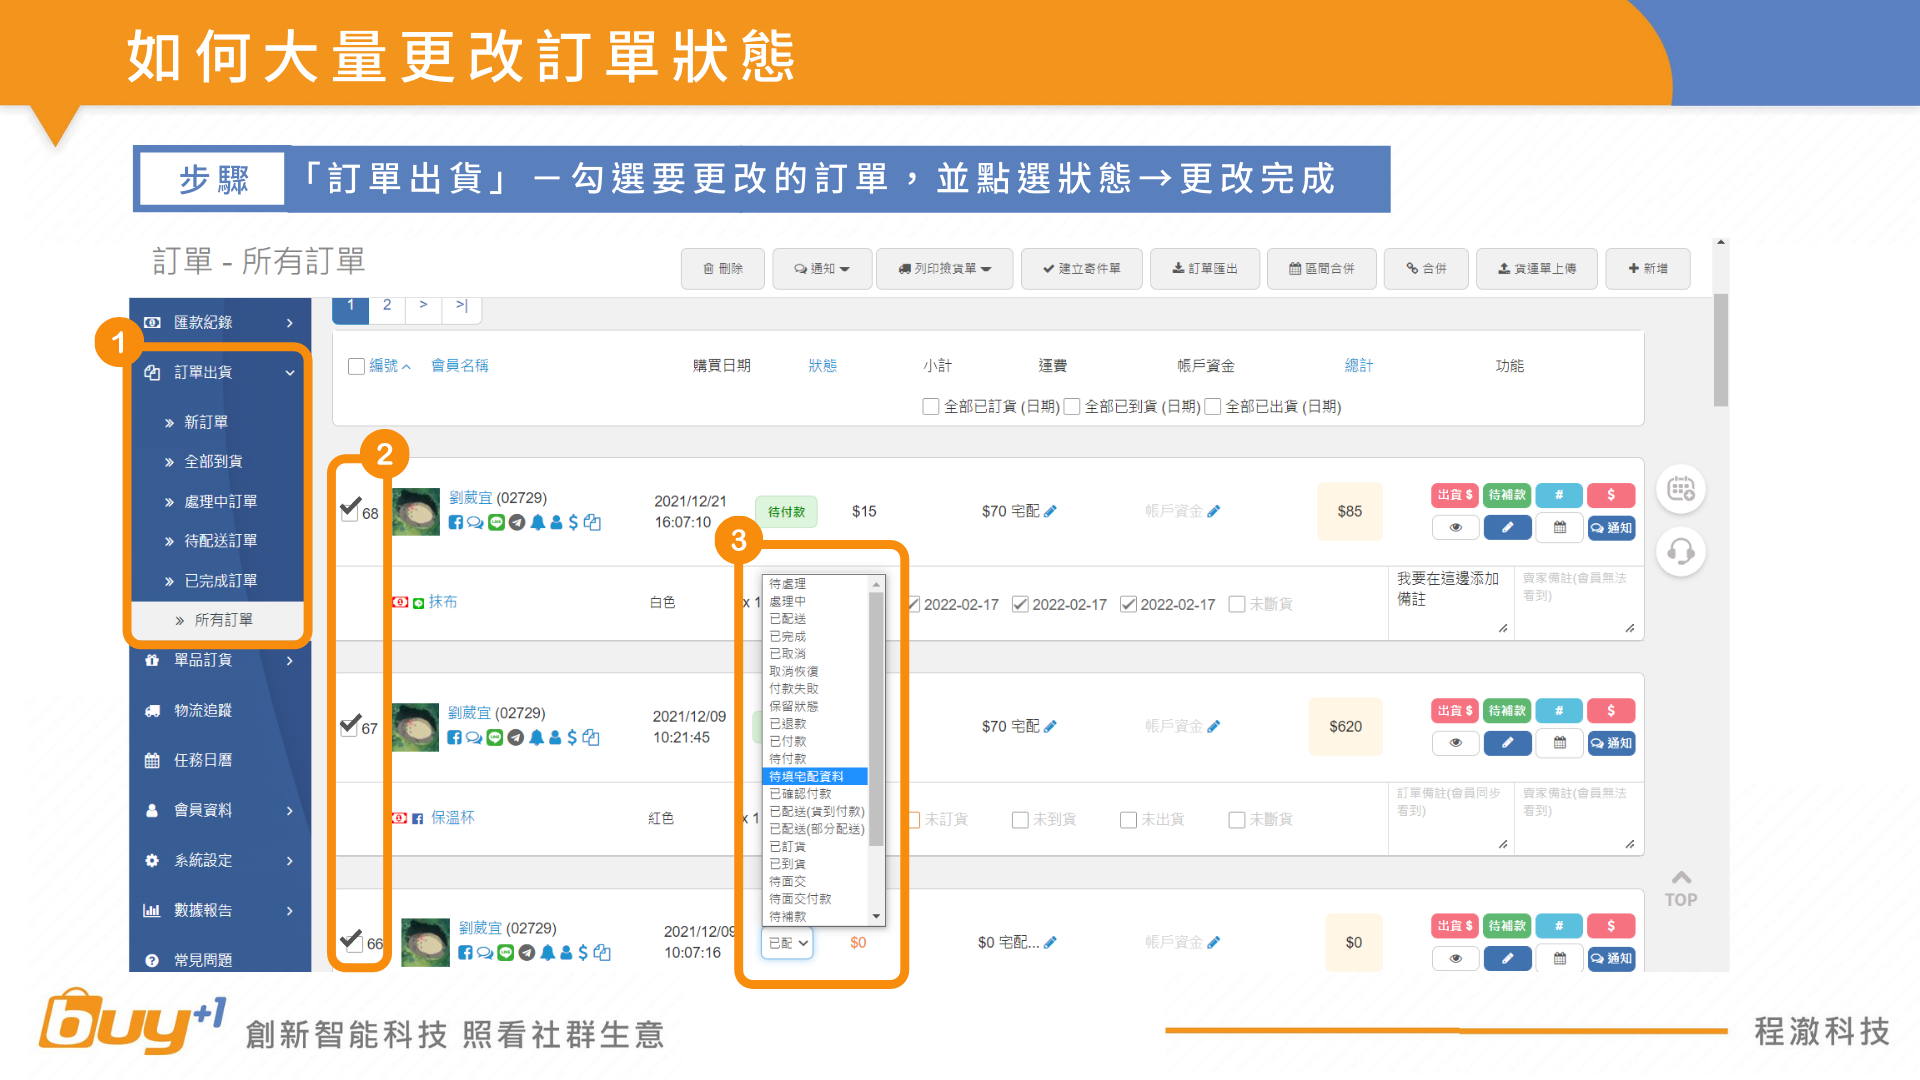
Task: Open 所有訂單 in the sidebar
Action: [x=223, y=620]
